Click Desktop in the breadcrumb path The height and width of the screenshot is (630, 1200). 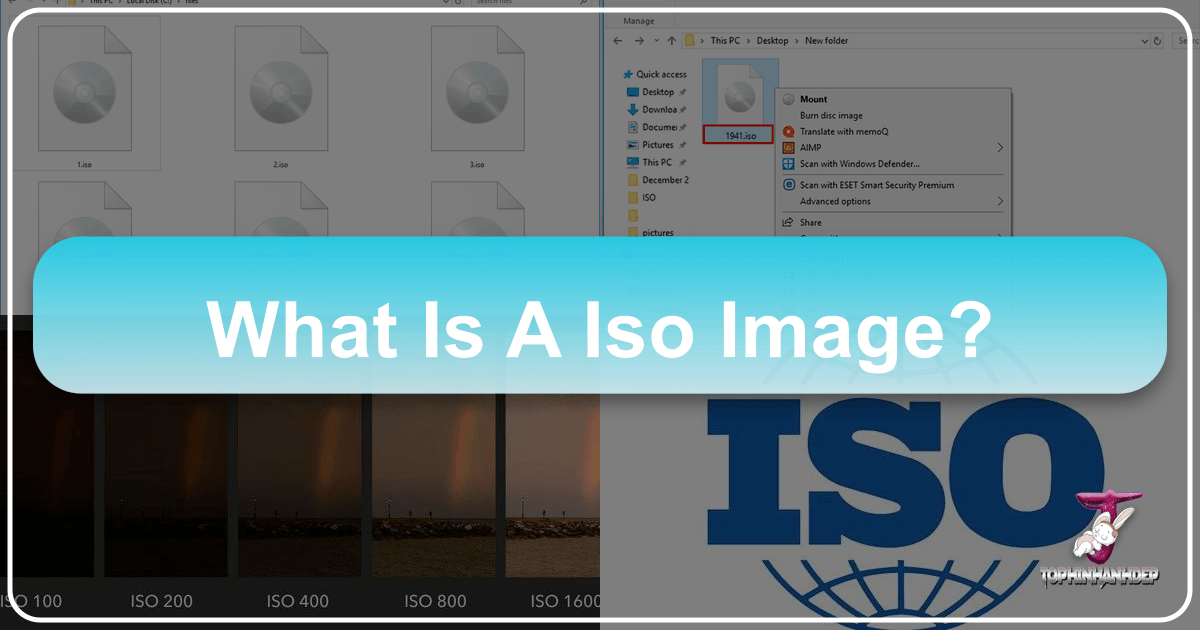pyautogui.click(x=772, y=41)
